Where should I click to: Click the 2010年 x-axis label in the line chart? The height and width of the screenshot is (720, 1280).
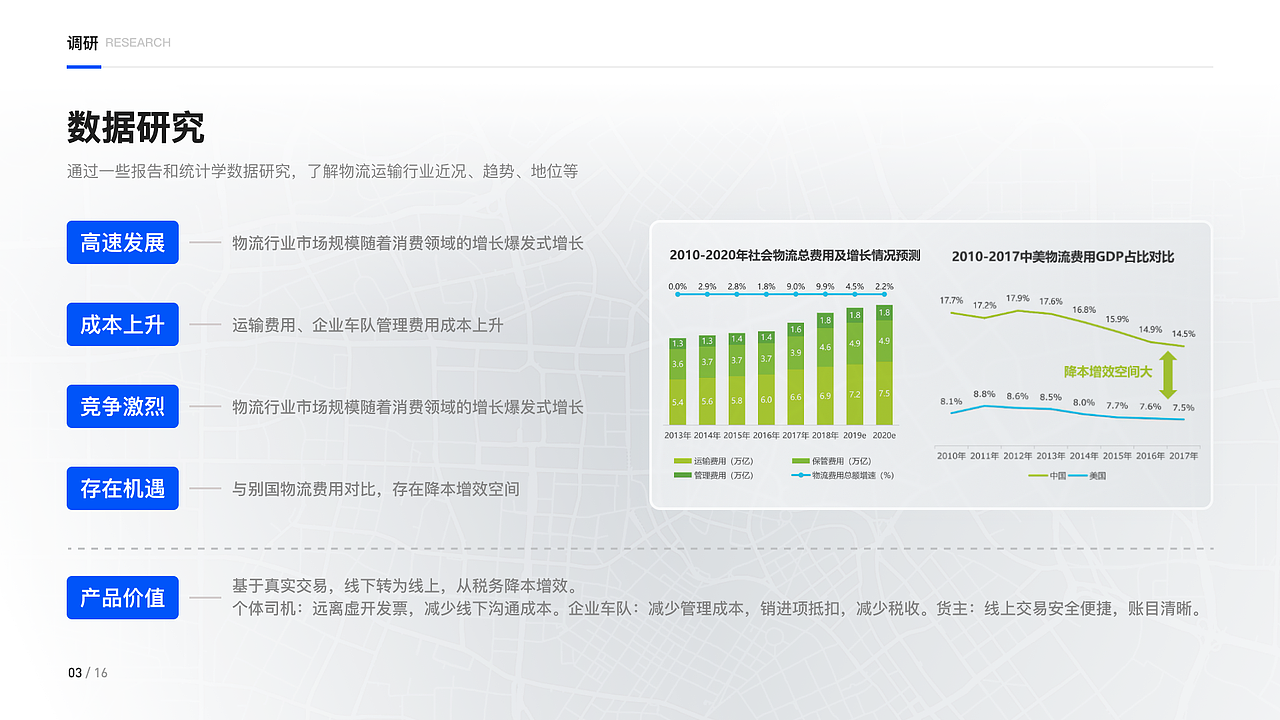951,456
